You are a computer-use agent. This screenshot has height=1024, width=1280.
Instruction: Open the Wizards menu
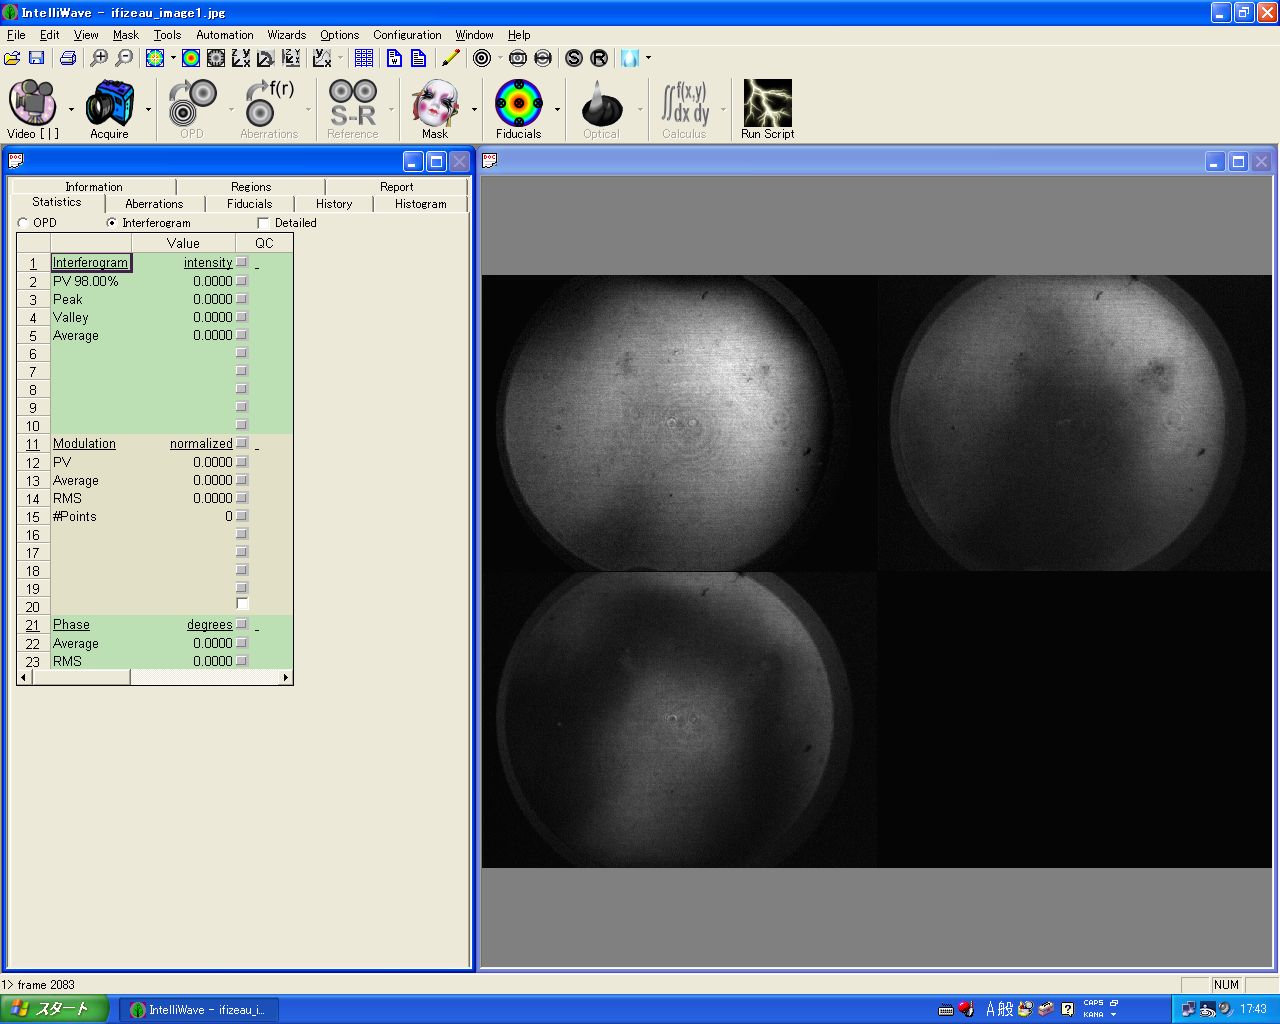[287, 35]
